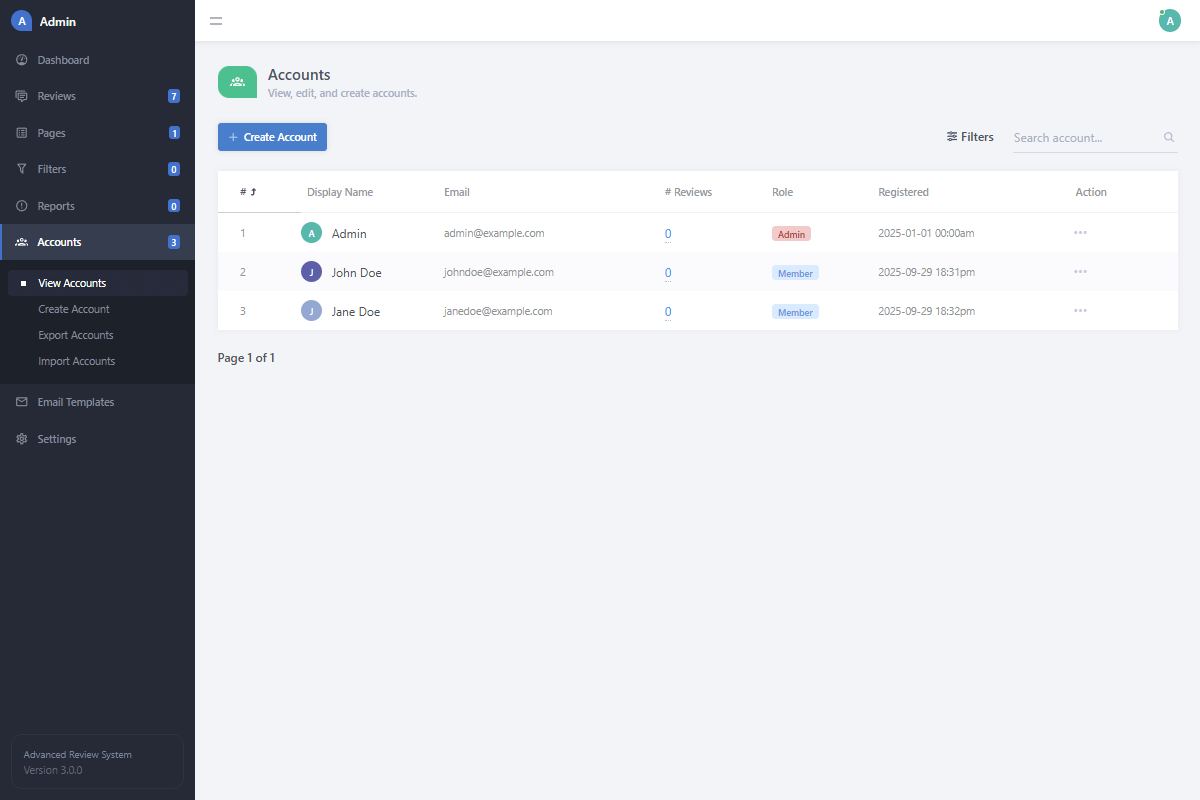Viewport: 1200px width, 800px height.
Task: Click the Create Account button
Action: (x=271, y=136)
